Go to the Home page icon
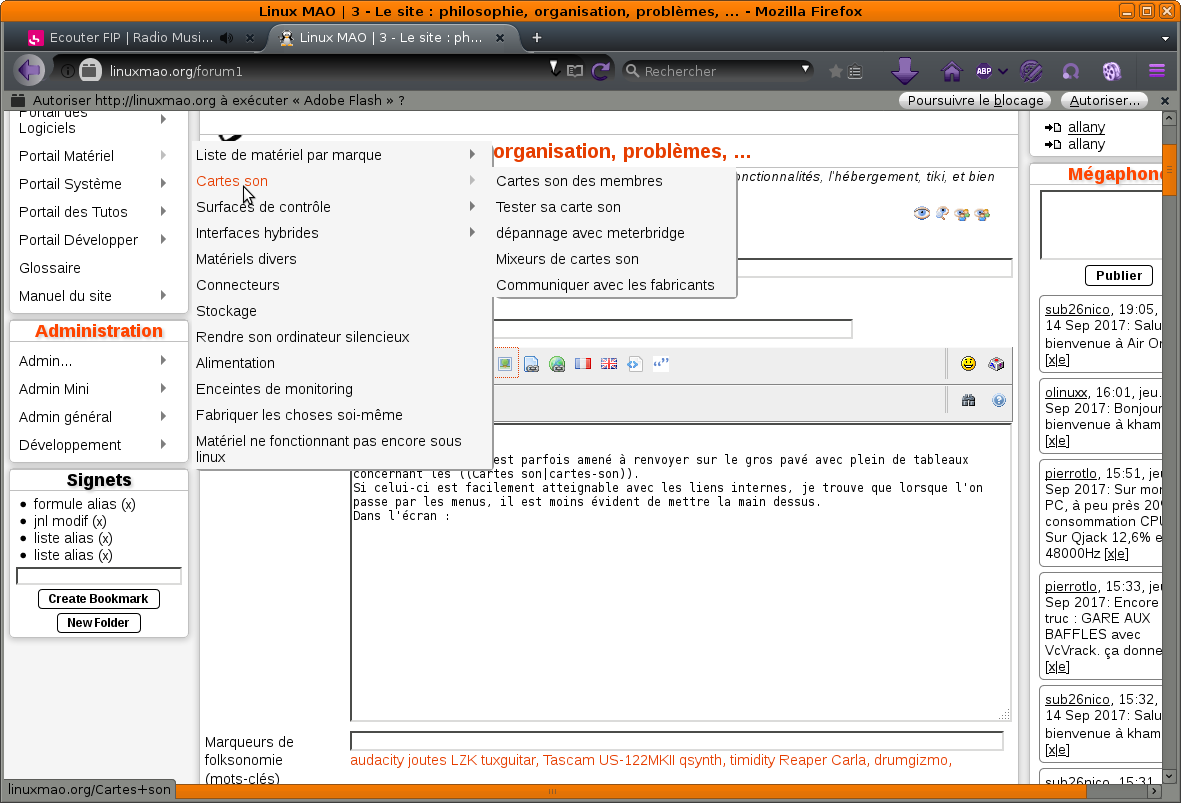Image resolution: width=1181 pixels, height=803 pixels. [951, 72]
